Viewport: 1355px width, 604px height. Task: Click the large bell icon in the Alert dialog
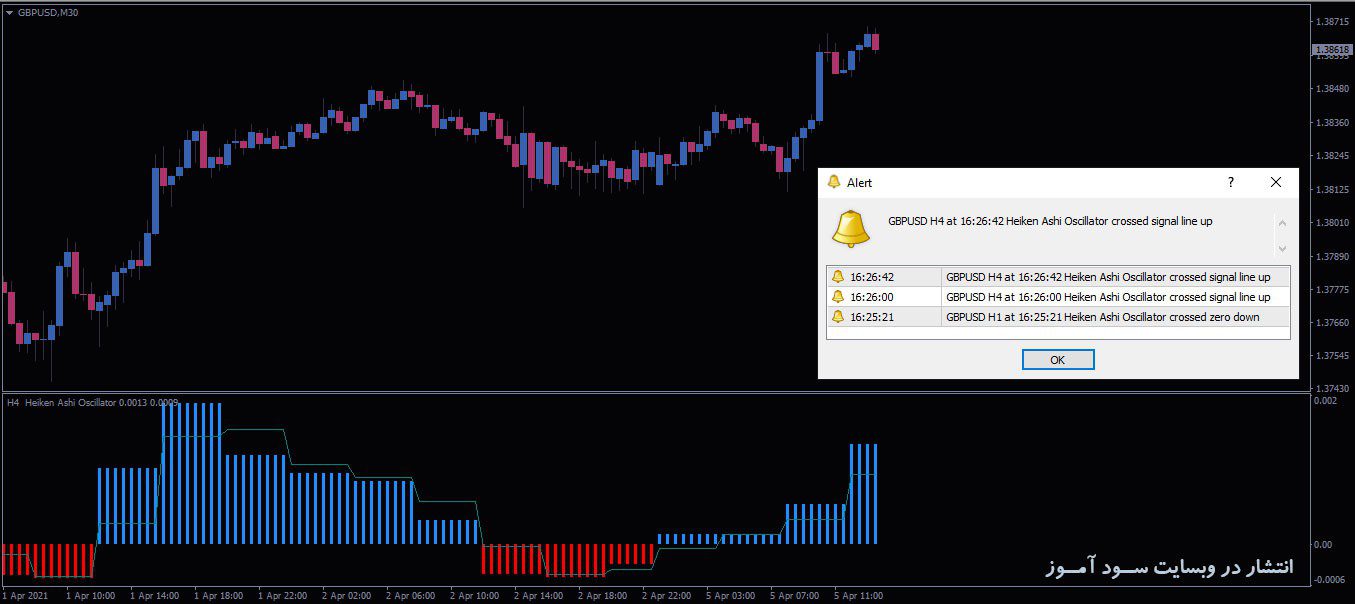pyautogui.click(x=851, y=229)
